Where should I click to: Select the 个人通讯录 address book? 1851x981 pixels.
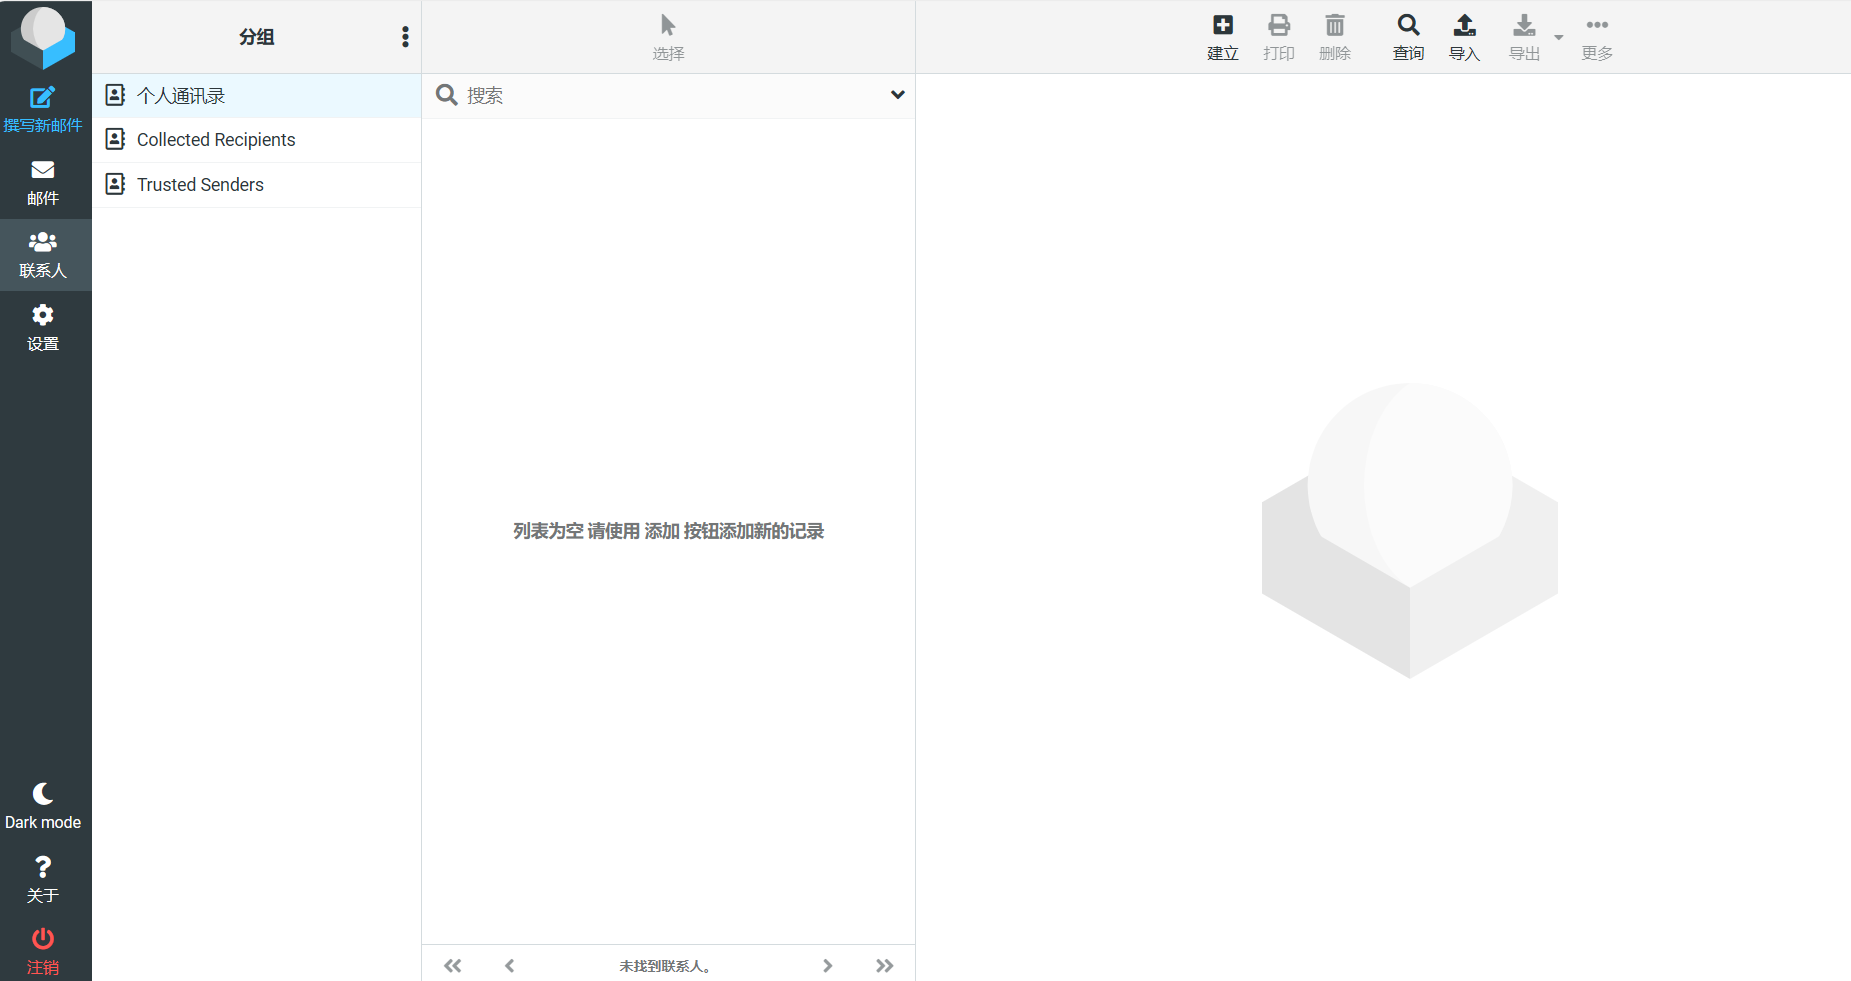pyautogui.click(x=181, y=96)
